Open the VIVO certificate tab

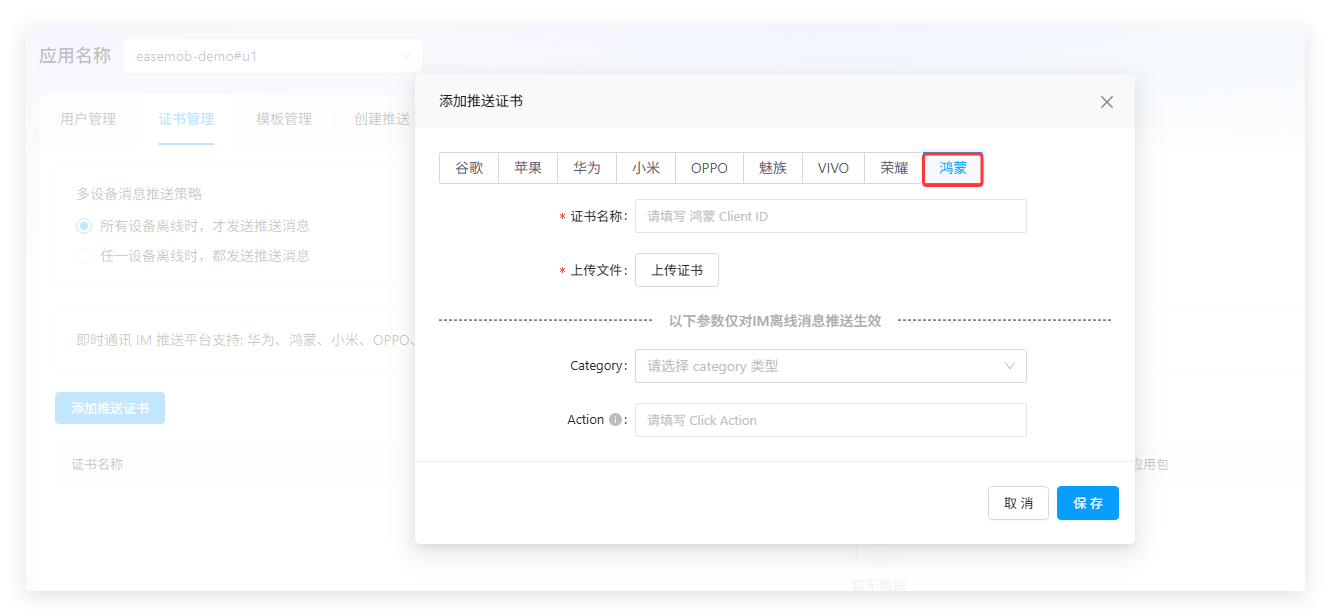click(x=833, y=168)
